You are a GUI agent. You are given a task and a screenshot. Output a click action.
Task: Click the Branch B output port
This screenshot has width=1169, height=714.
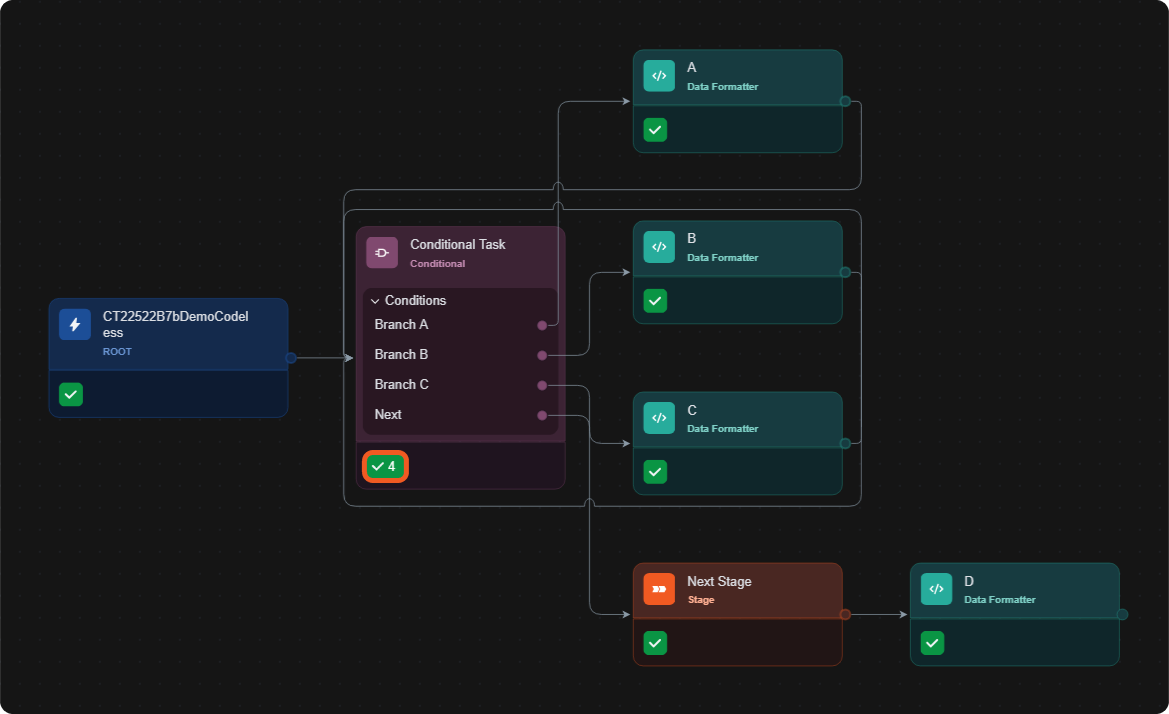(542, 356)
